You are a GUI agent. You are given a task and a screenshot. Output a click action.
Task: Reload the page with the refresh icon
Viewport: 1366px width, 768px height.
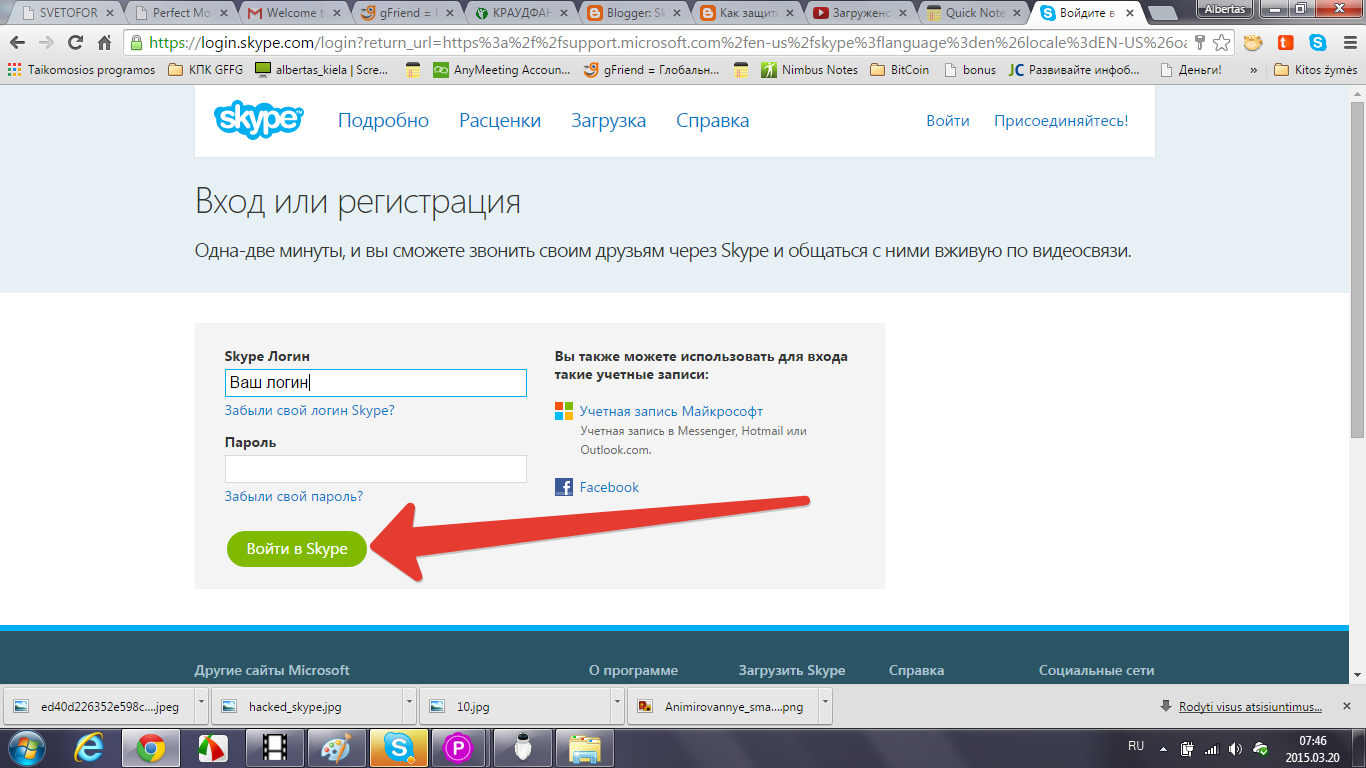click(x=76, y=43)
